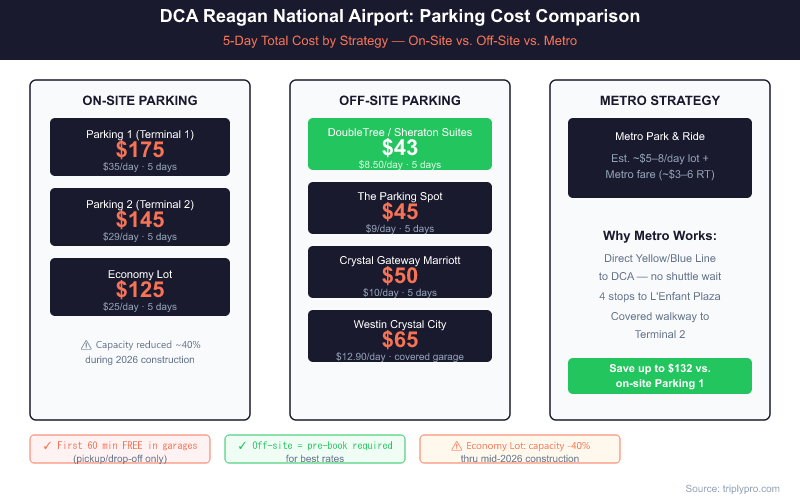Image resolution: width=800 pixels, height=500 pixels.
Task: Open the Metro Park & Ride card
Action: [x=660, y=158]
